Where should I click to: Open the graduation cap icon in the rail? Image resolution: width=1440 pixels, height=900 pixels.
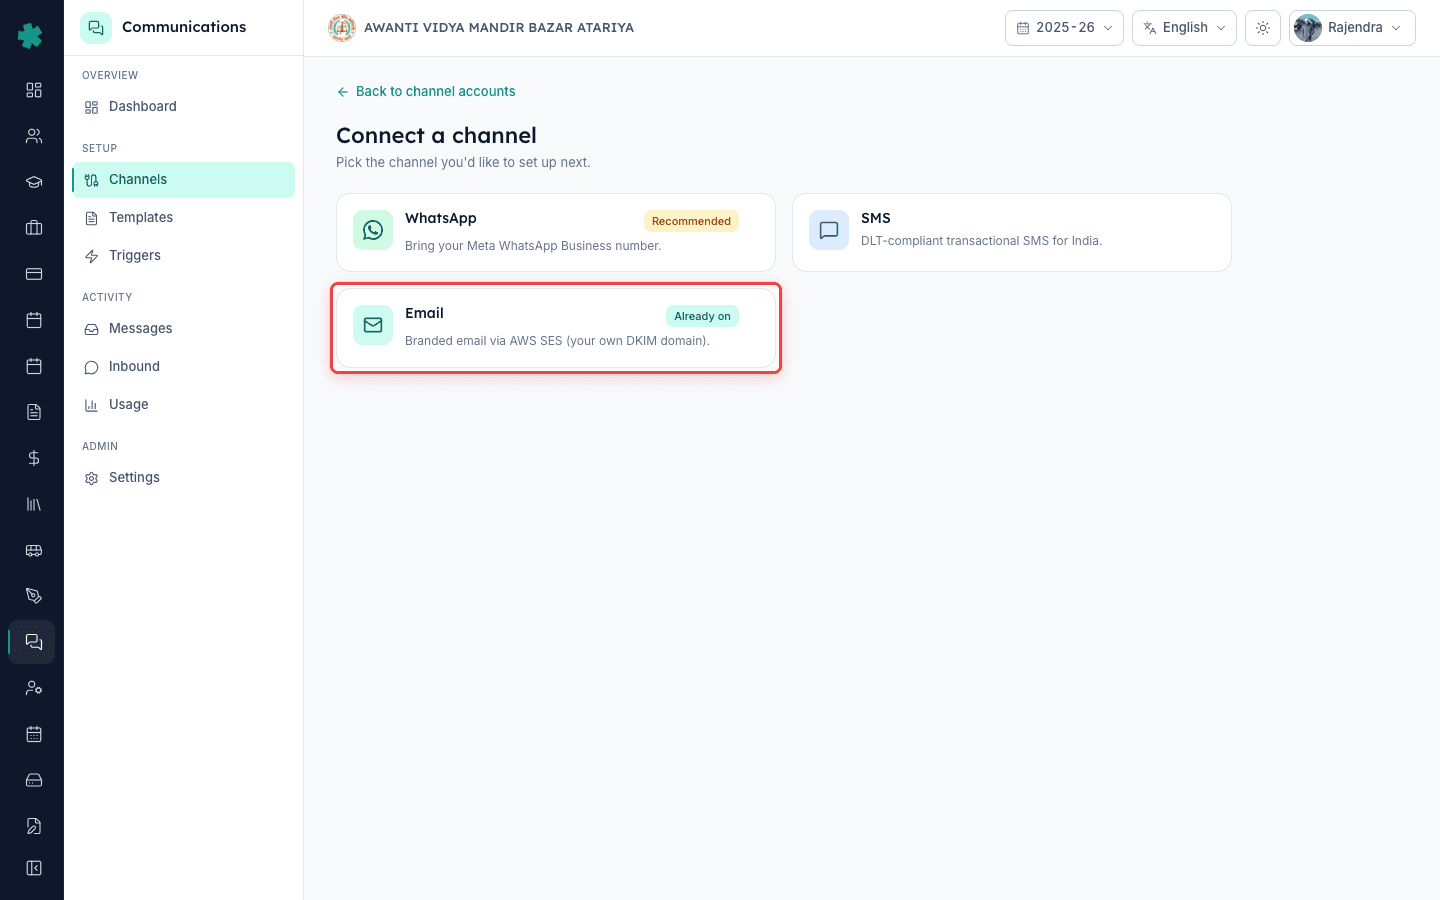pyautogui.click(x=34, y=182)
